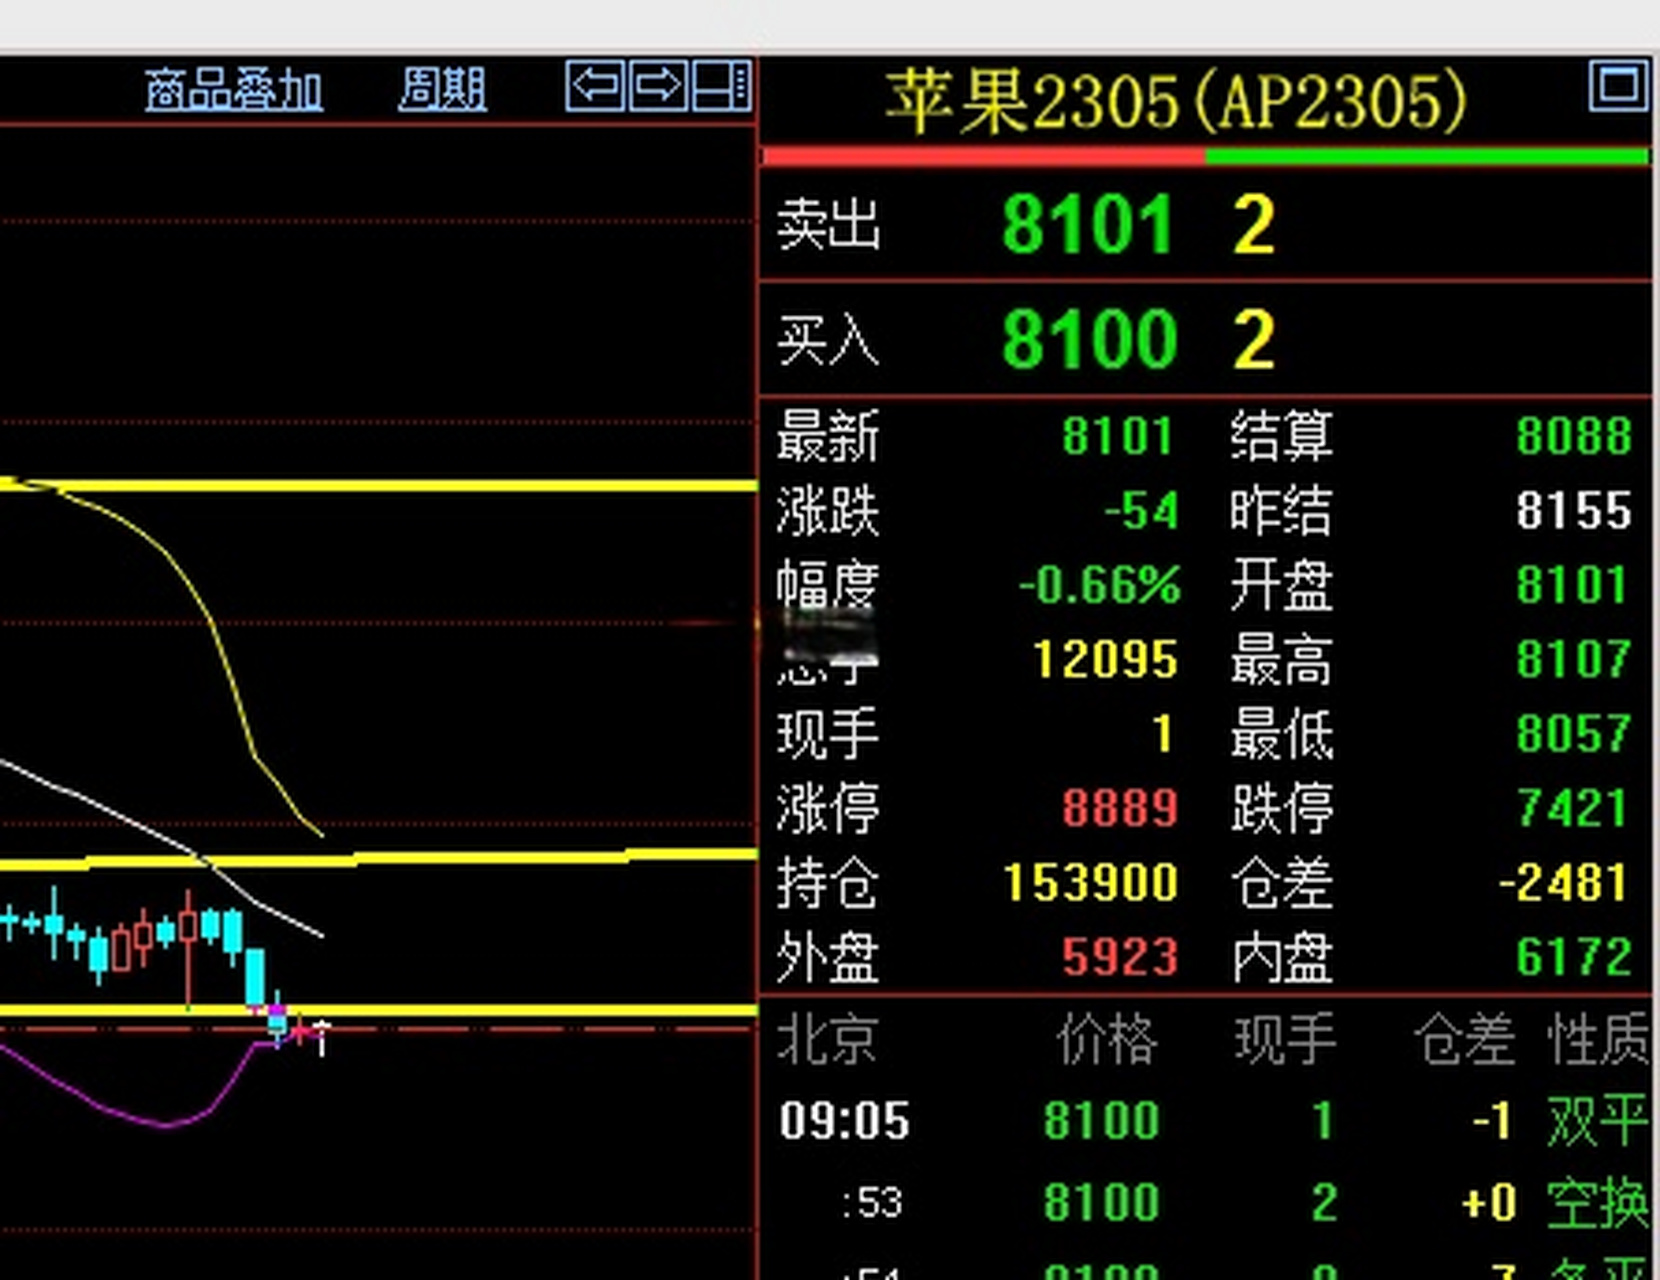Viewport: 1660px width, 1280px height.
Task: Click the 双平 trade type entry
Action: 1597,1121
